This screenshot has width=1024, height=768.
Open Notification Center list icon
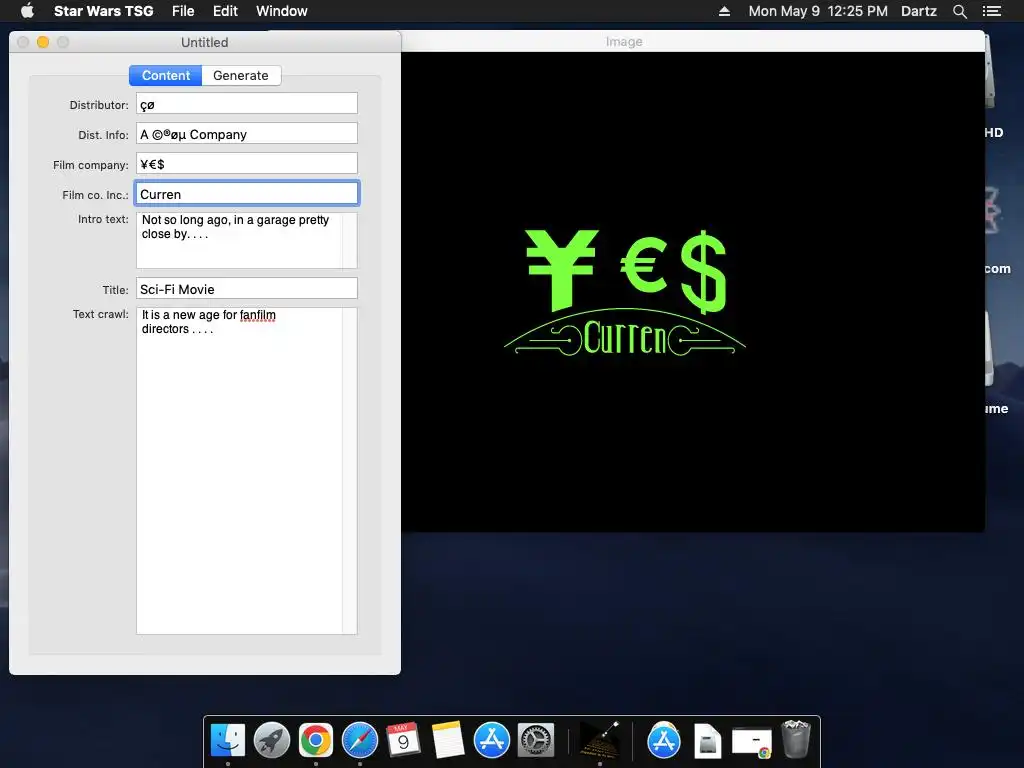pyautogui.click(x=991, y=11)
